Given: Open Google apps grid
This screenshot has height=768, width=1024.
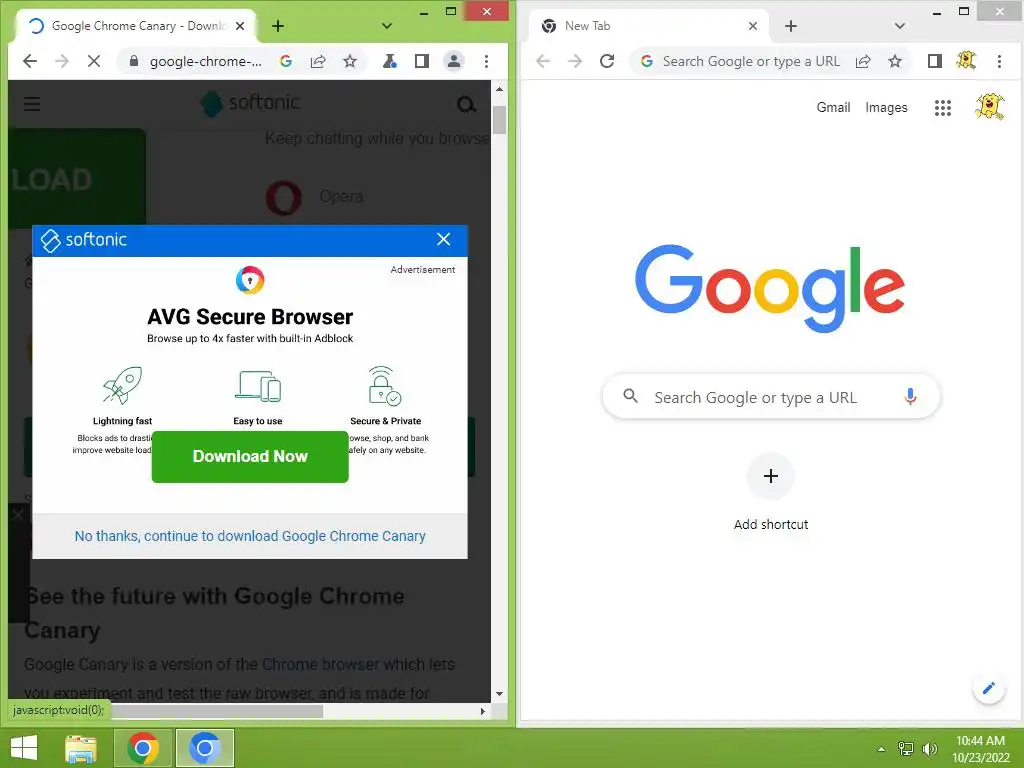Looking at the screenshot, I should (x=942, y=108).
